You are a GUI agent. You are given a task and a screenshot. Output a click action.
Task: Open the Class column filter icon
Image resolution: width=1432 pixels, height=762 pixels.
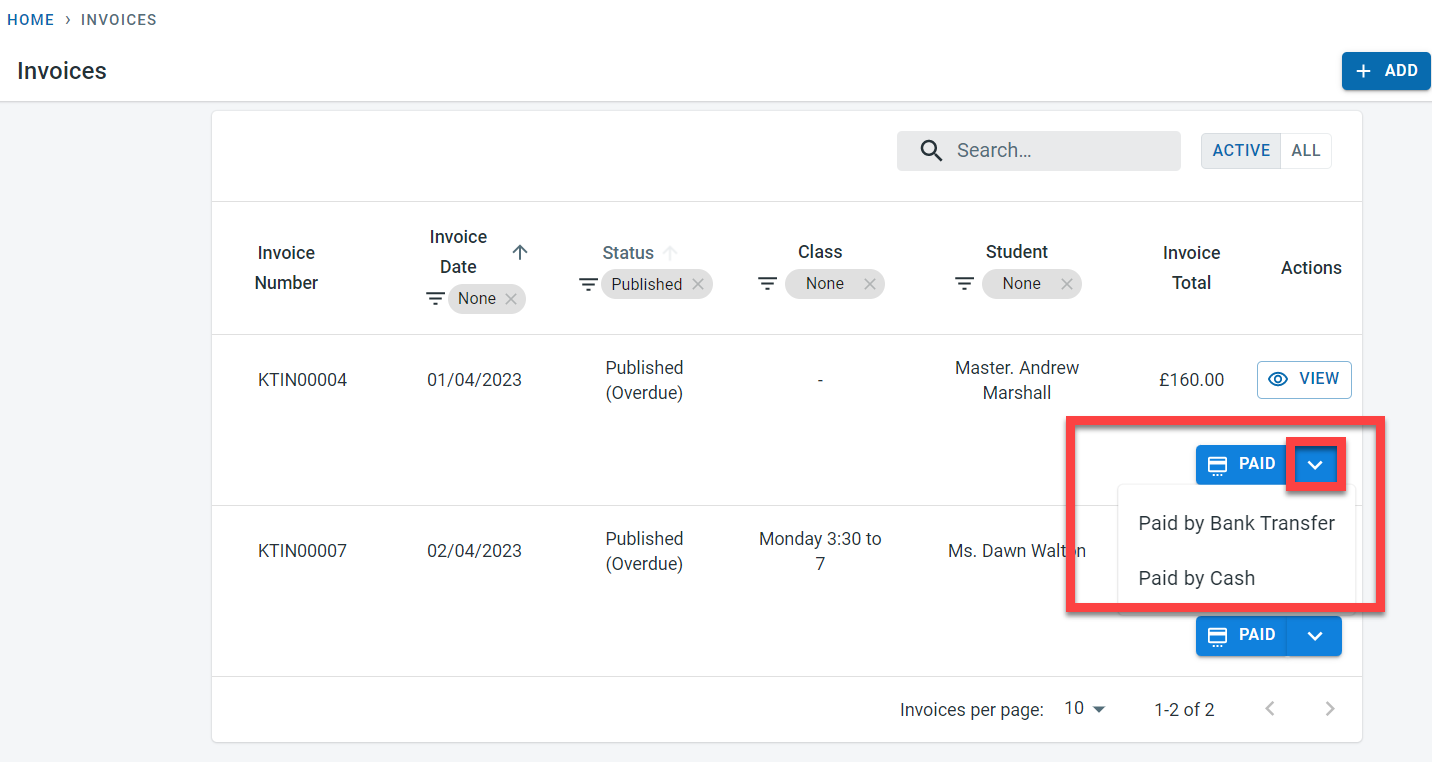[x=767, y=284]
